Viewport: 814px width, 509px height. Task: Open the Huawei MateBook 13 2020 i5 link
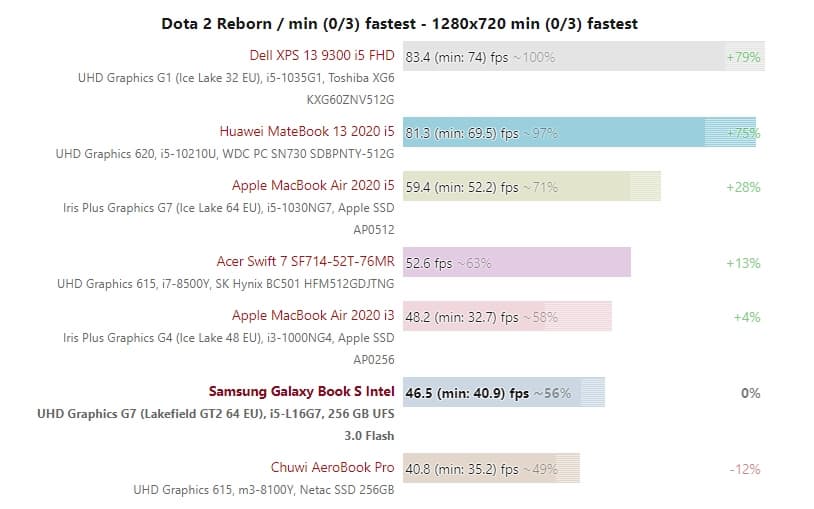(x=307, y=132)
